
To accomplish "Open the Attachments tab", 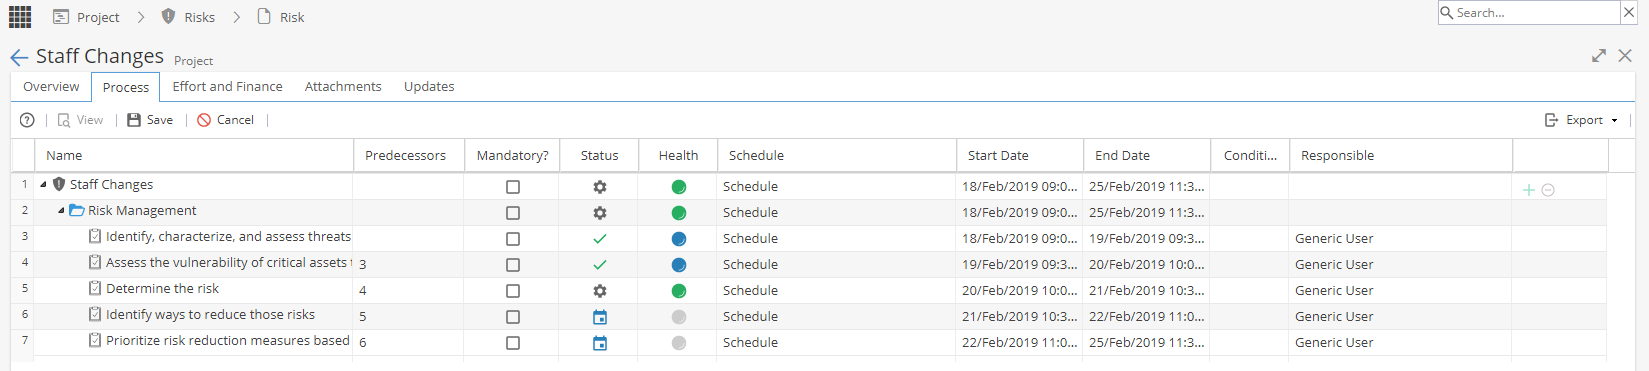I will [343, 87].
